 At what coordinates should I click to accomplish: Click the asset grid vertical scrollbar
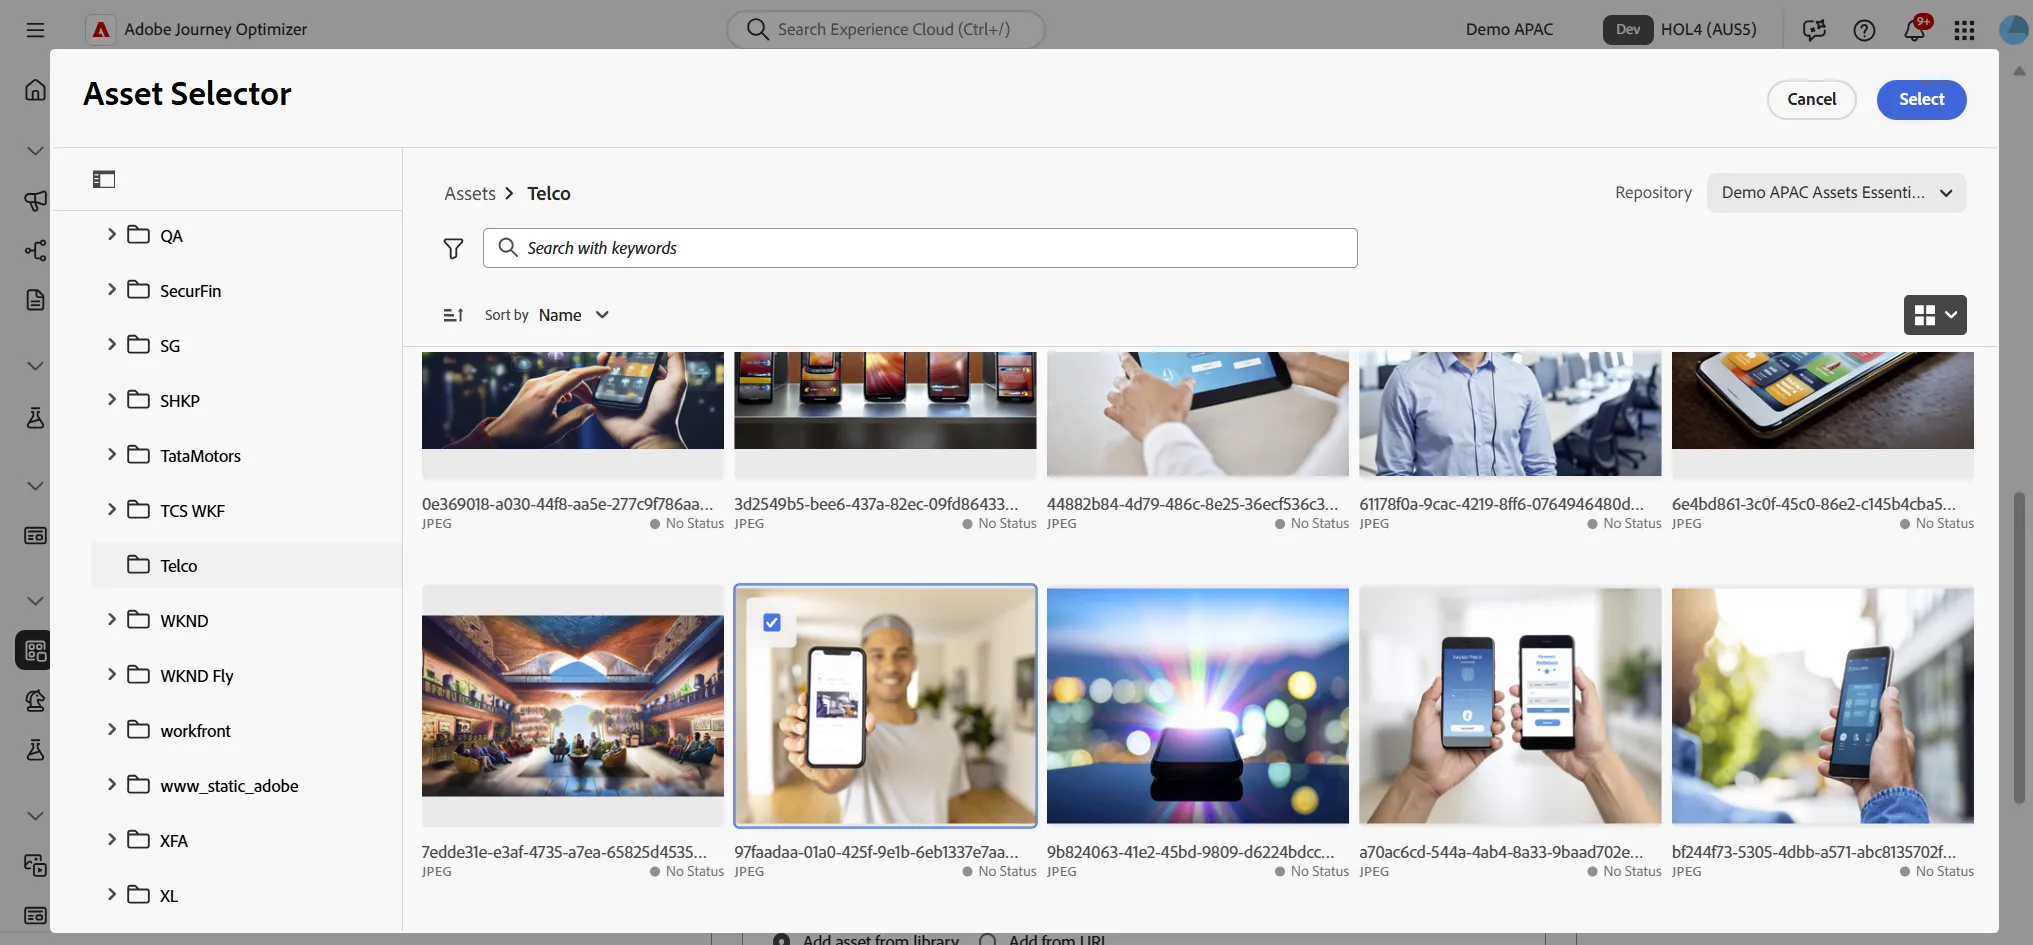pos(2019,648)
